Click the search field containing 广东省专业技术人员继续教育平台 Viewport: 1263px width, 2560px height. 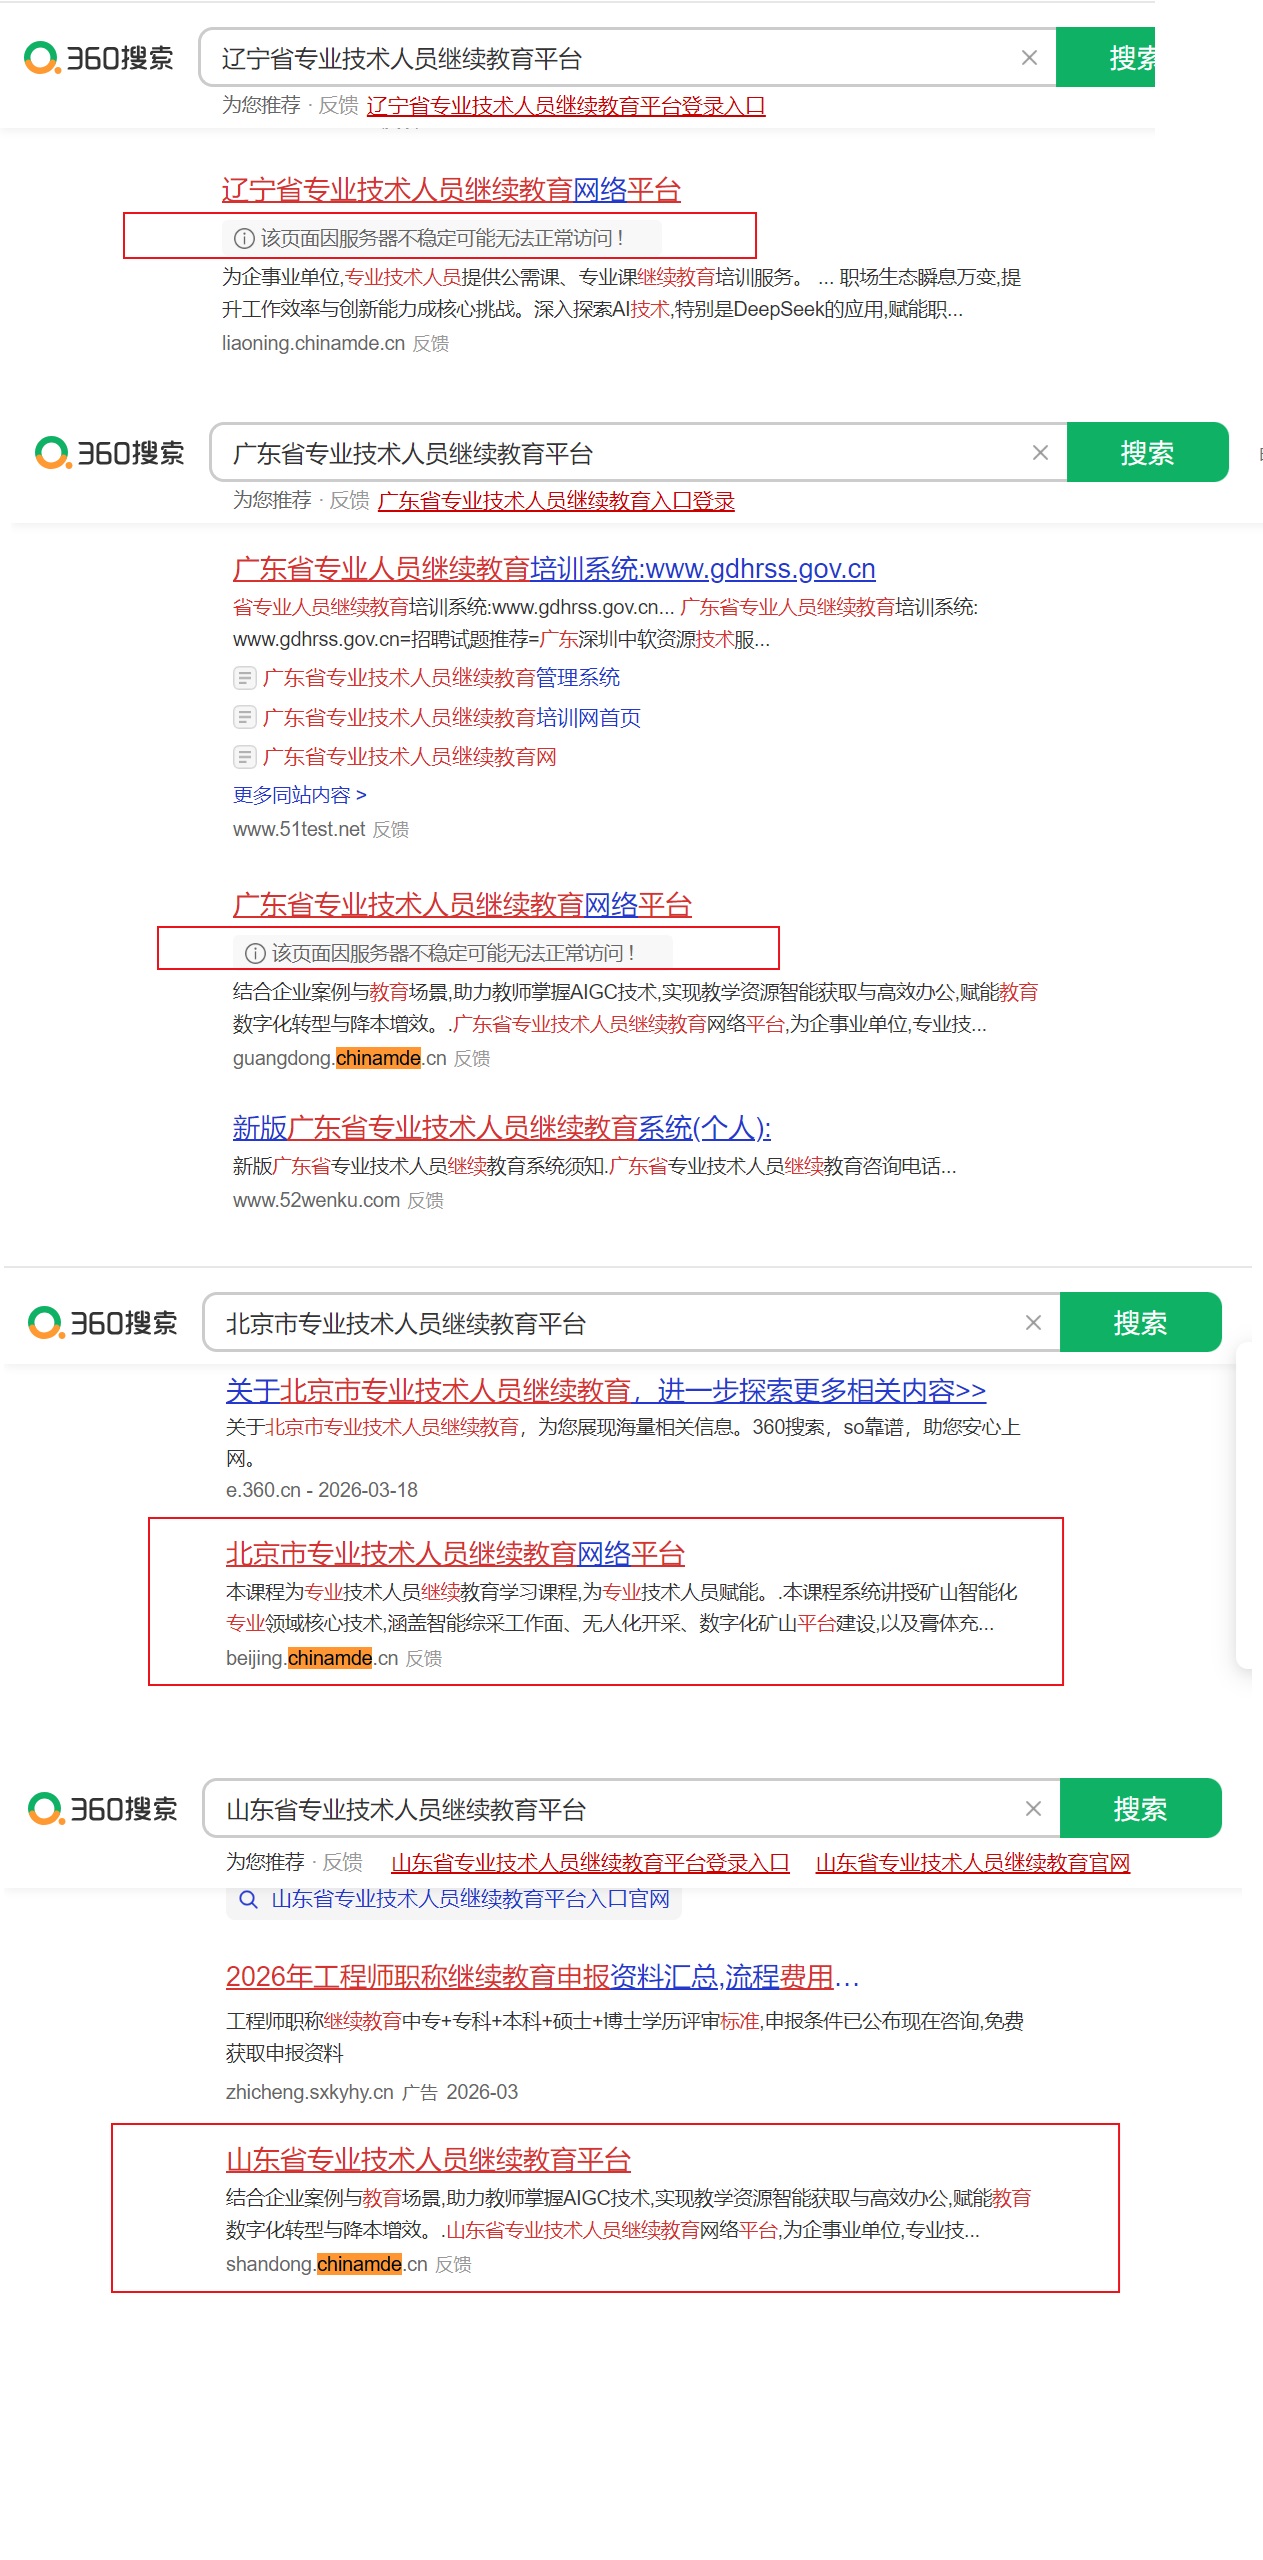(639, 453)
